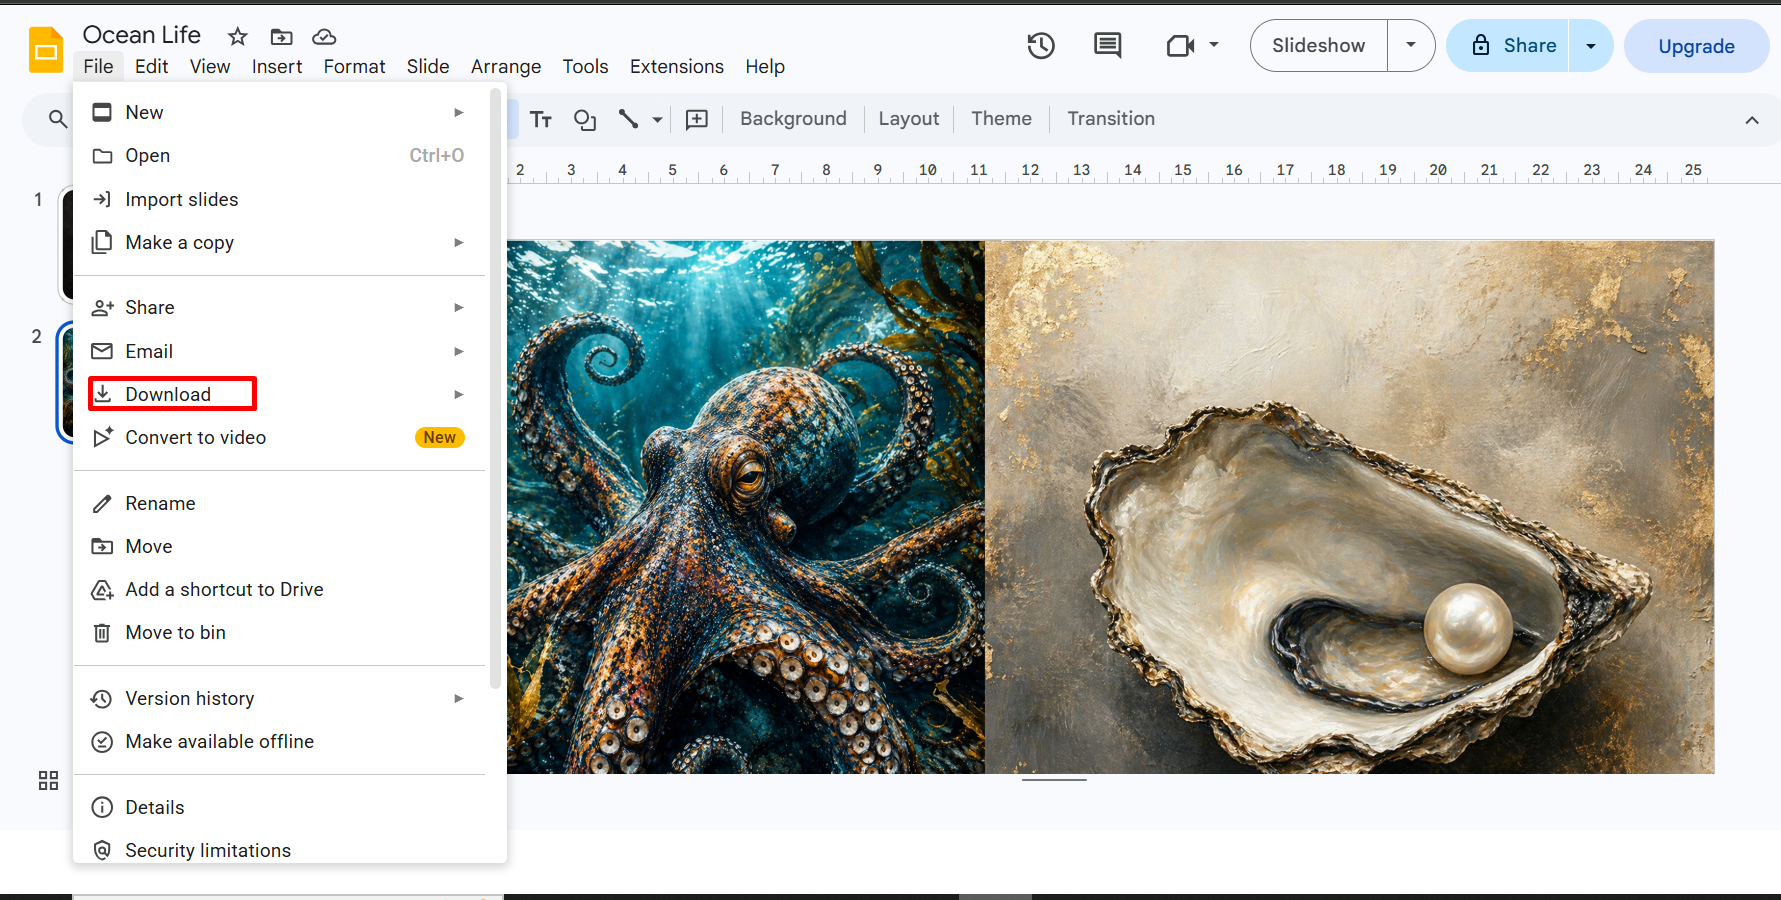Expand the Version history submenu arrow
This screenshot has height=900, width=1781.
click(x=459, y=698)
